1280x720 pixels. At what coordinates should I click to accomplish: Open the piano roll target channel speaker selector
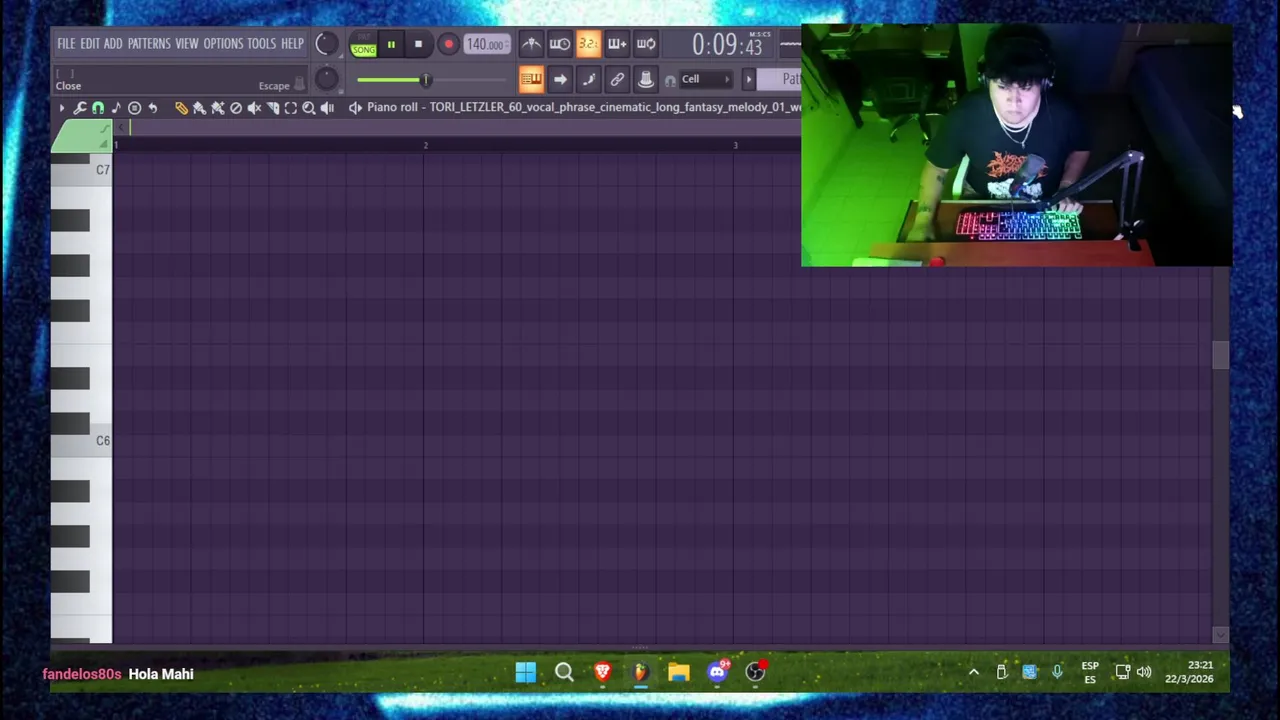pos(354,108)
